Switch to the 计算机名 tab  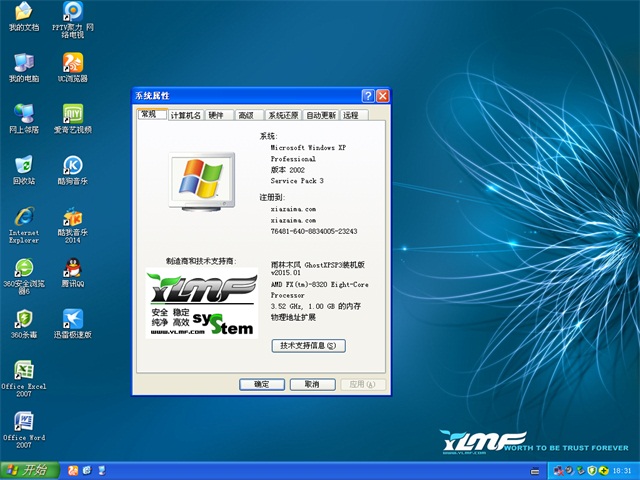186,115
